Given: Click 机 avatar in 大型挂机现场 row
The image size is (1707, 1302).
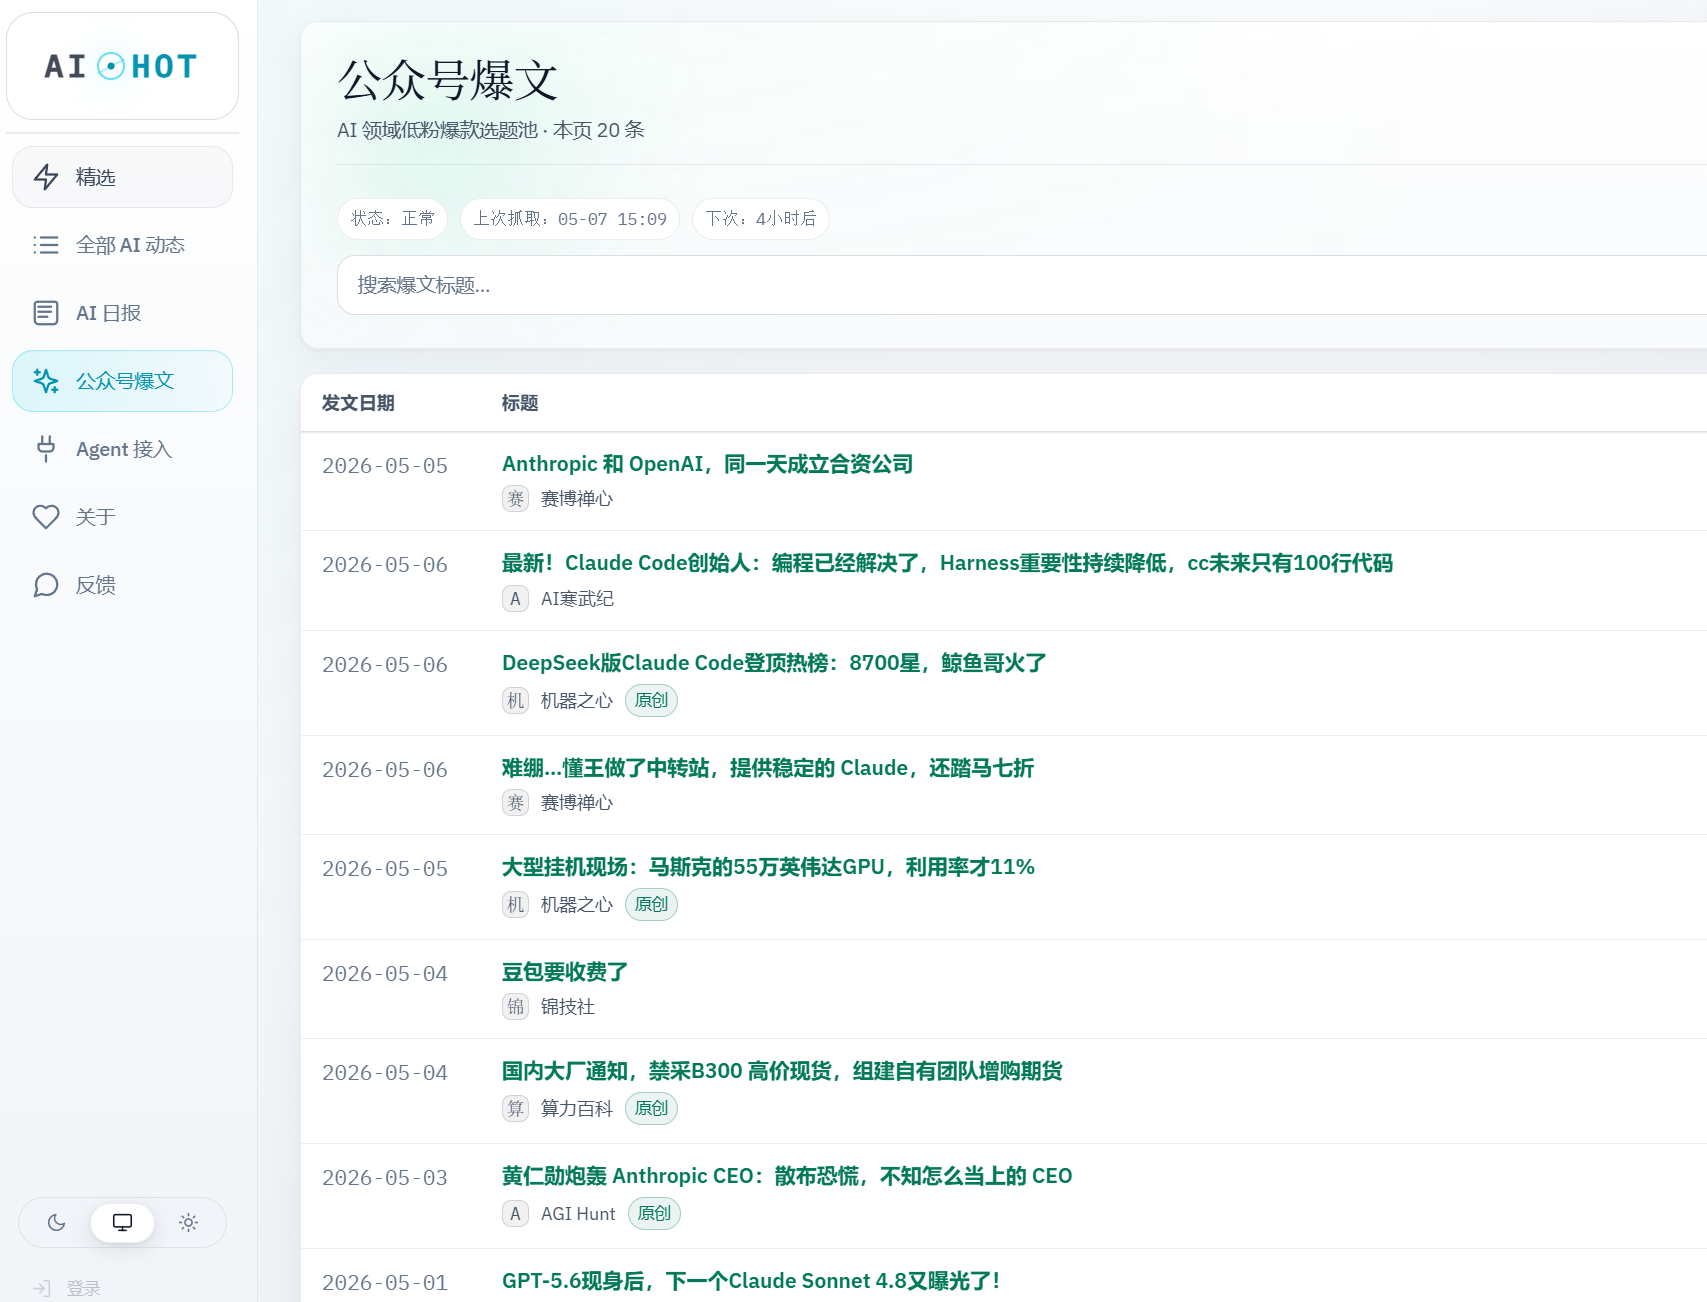Looking at the screenshot, I should click(x=515, y=904).
